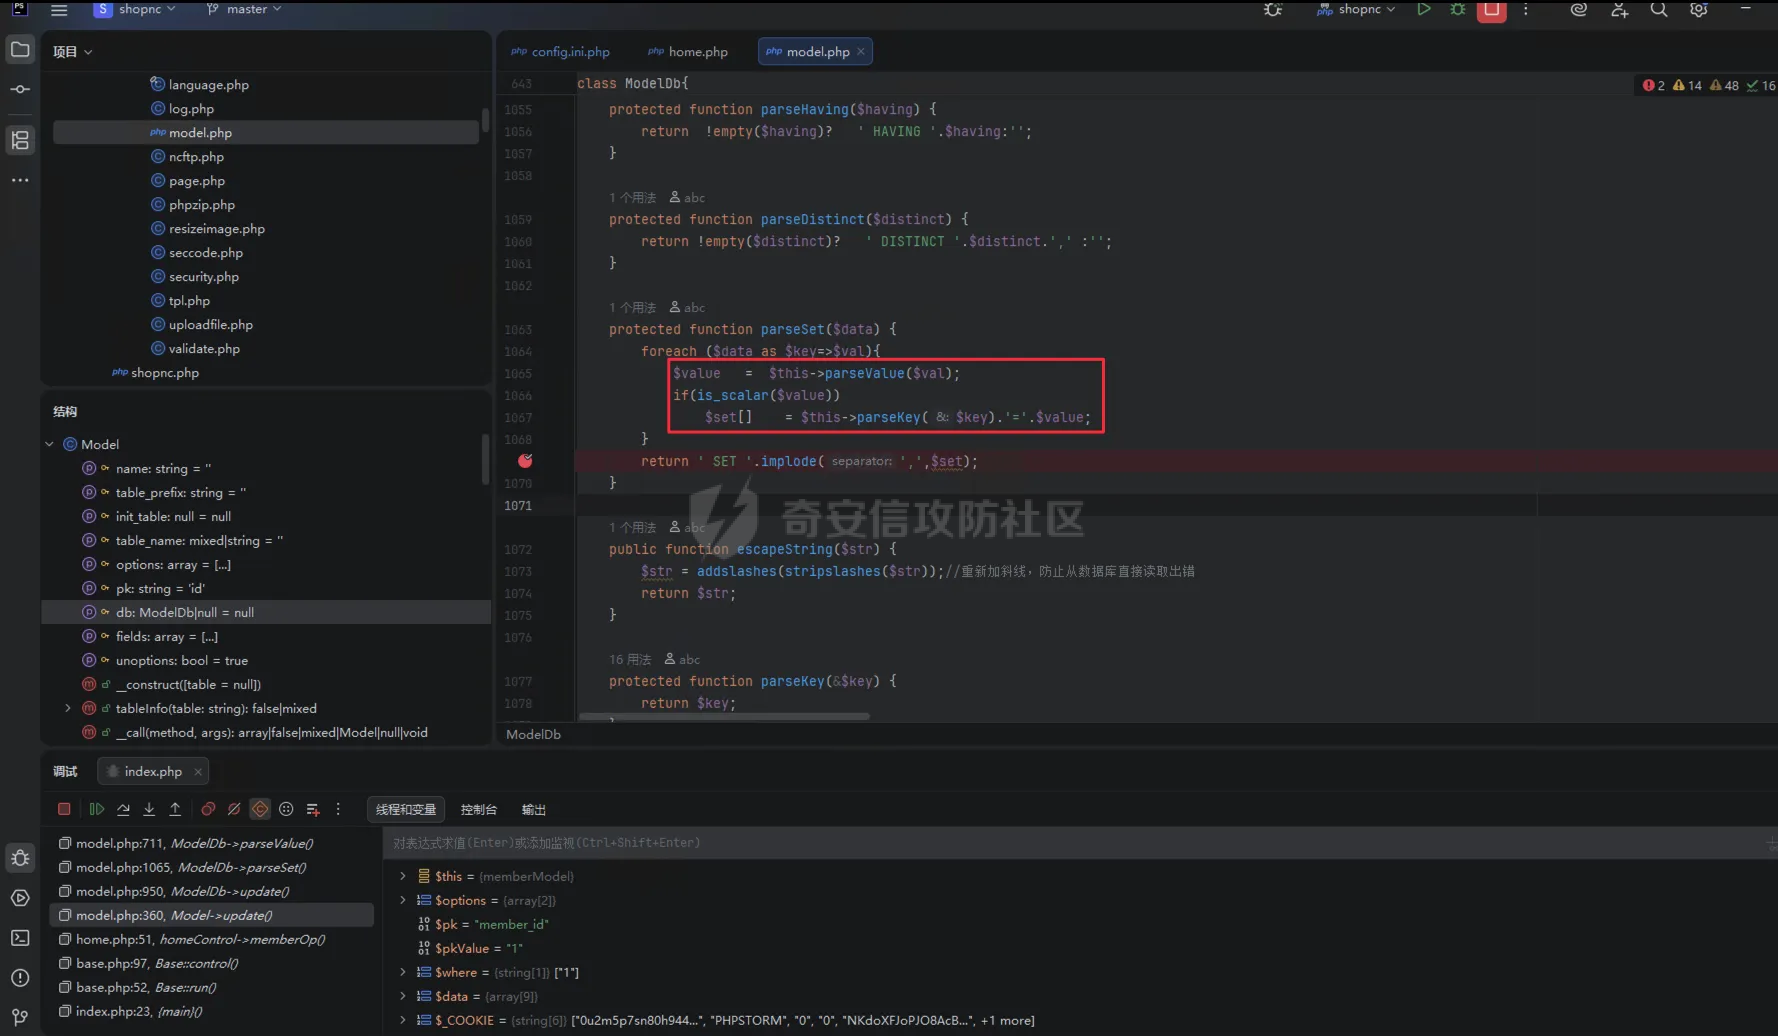Image resolution: width=1778 pixels, height=1036 pixels.
Task: Open the View Breakpoints dialog icon
Action: coord(208,809)
